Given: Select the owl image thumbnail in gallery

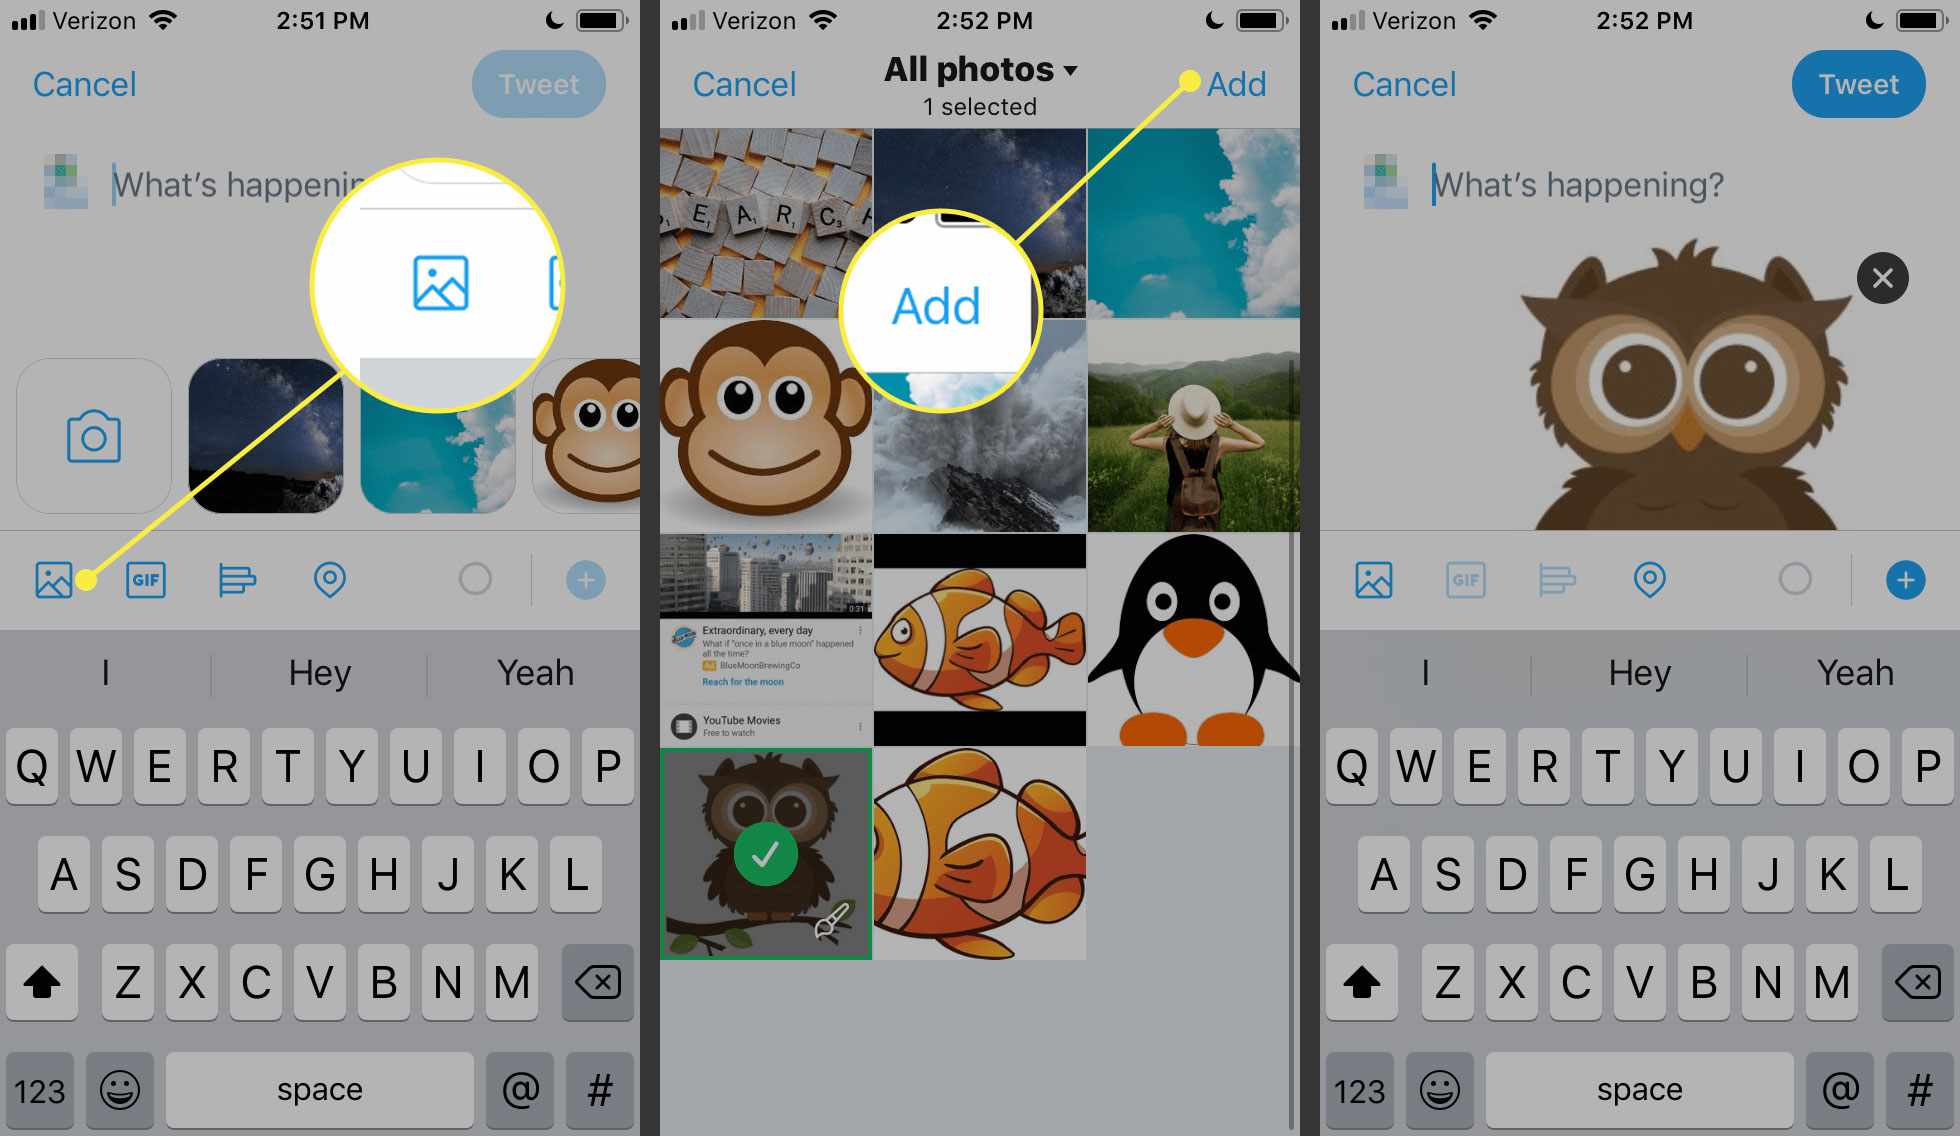Looking at the screenshot, I should point(762,852).
